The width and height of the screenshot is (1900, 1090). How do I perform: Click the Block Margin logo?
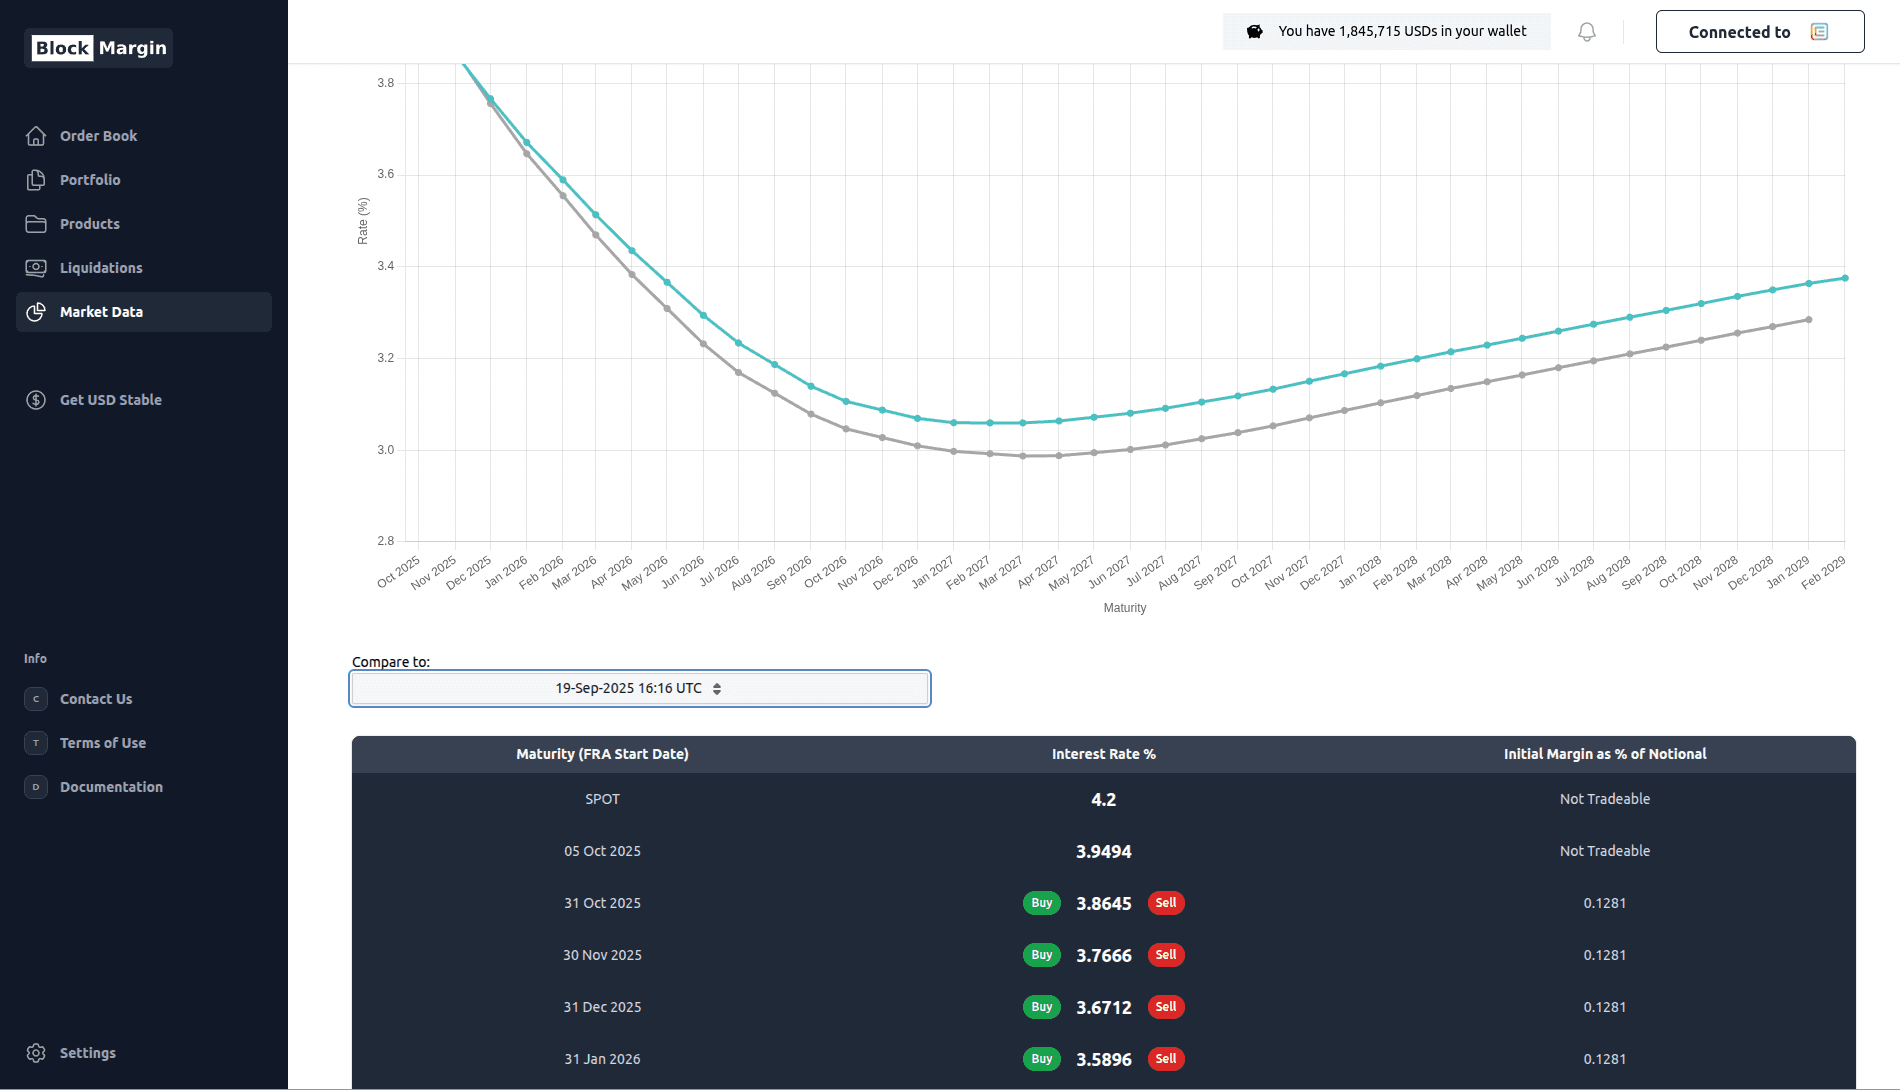[99, 48]
